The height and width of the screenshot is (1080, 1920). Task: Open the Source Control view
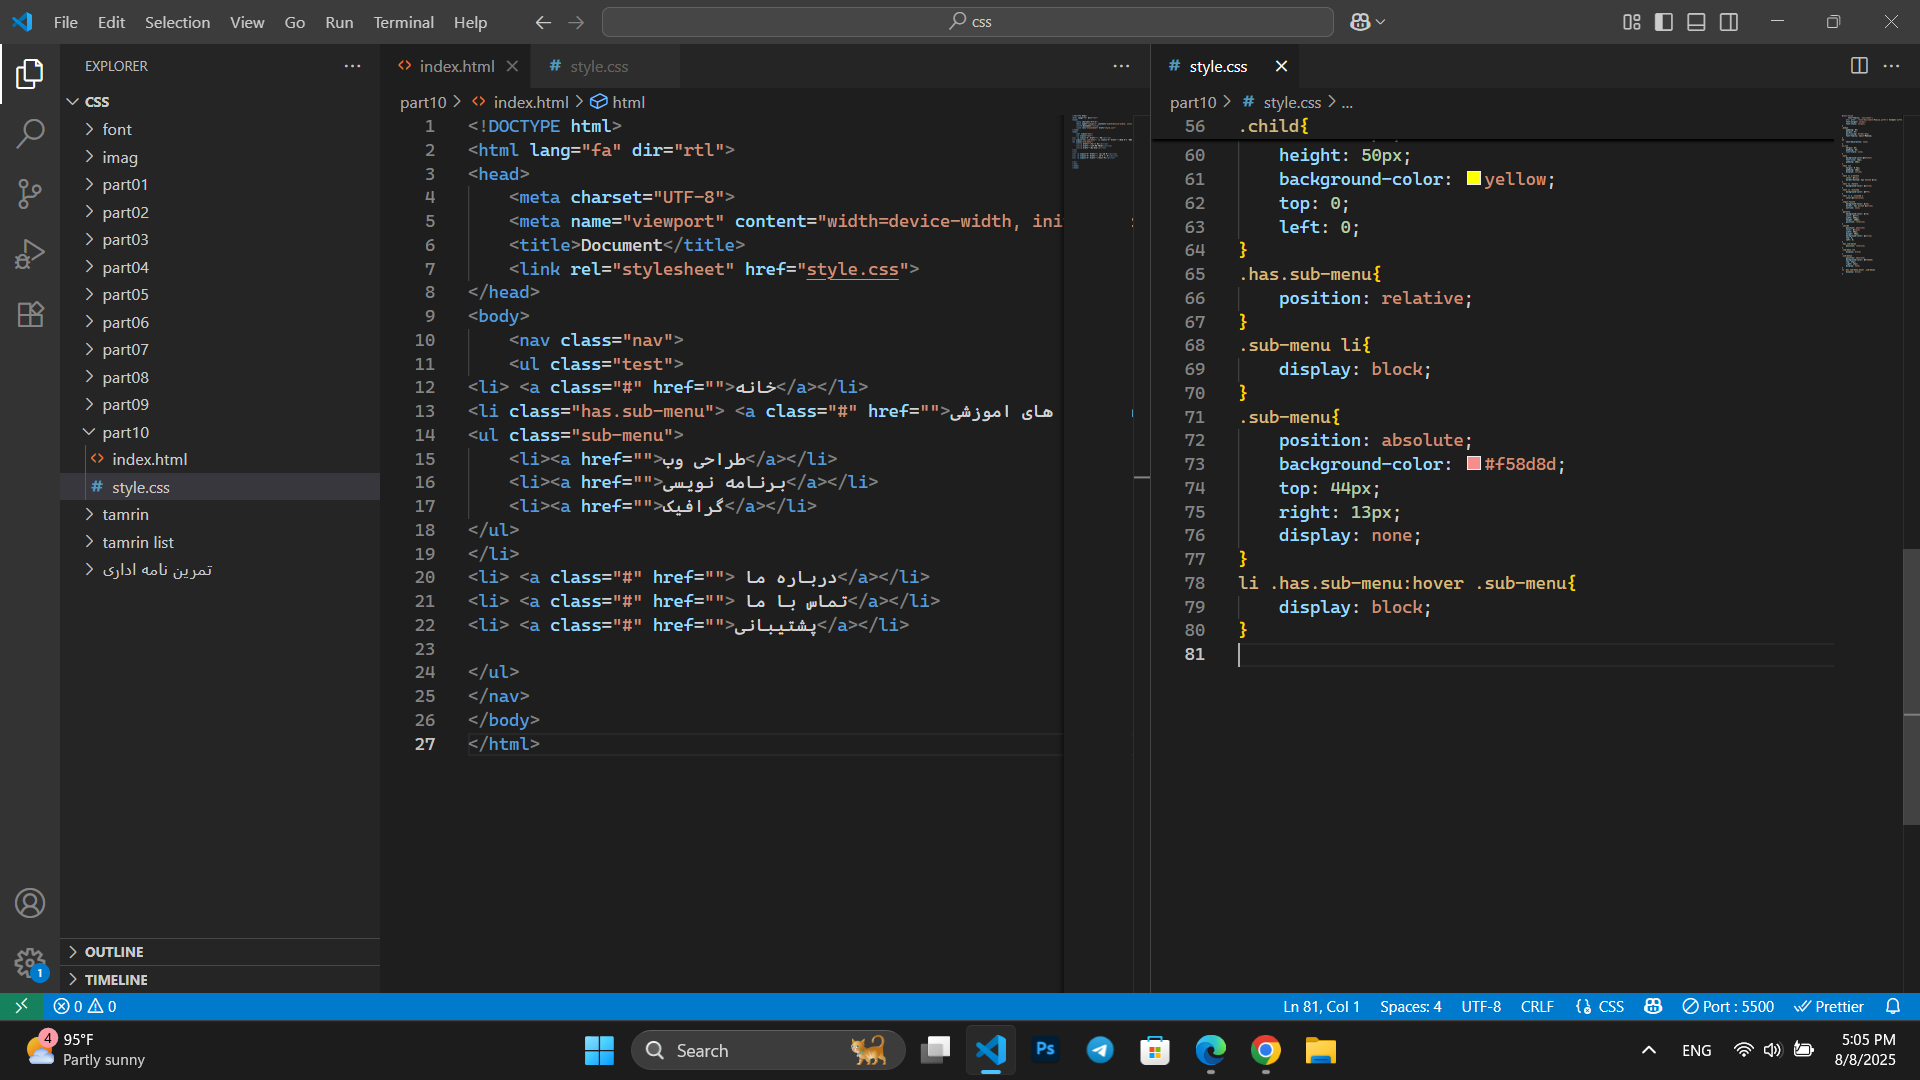click(x=30, y=193)
